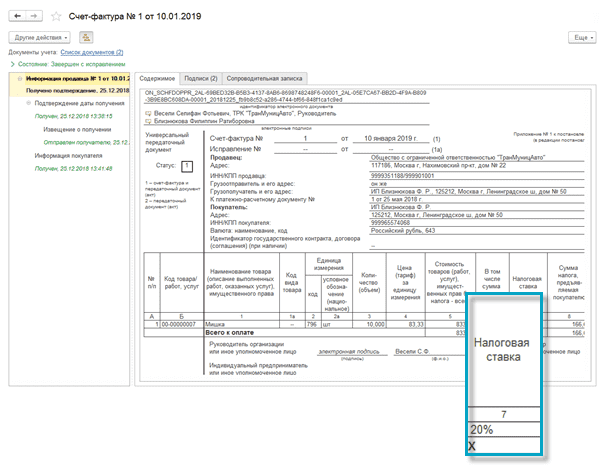
Task: Click seller address 117186, Москва г, Нахимовский пр-кт
Action: (x=438, y=165)
